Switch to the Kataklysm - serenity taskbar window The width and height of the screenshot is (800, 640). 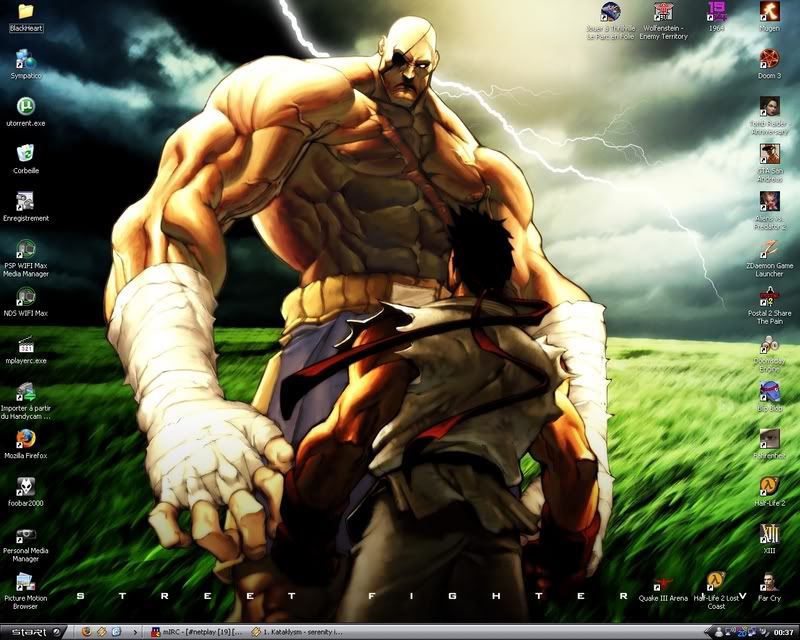tap(297, 633)
